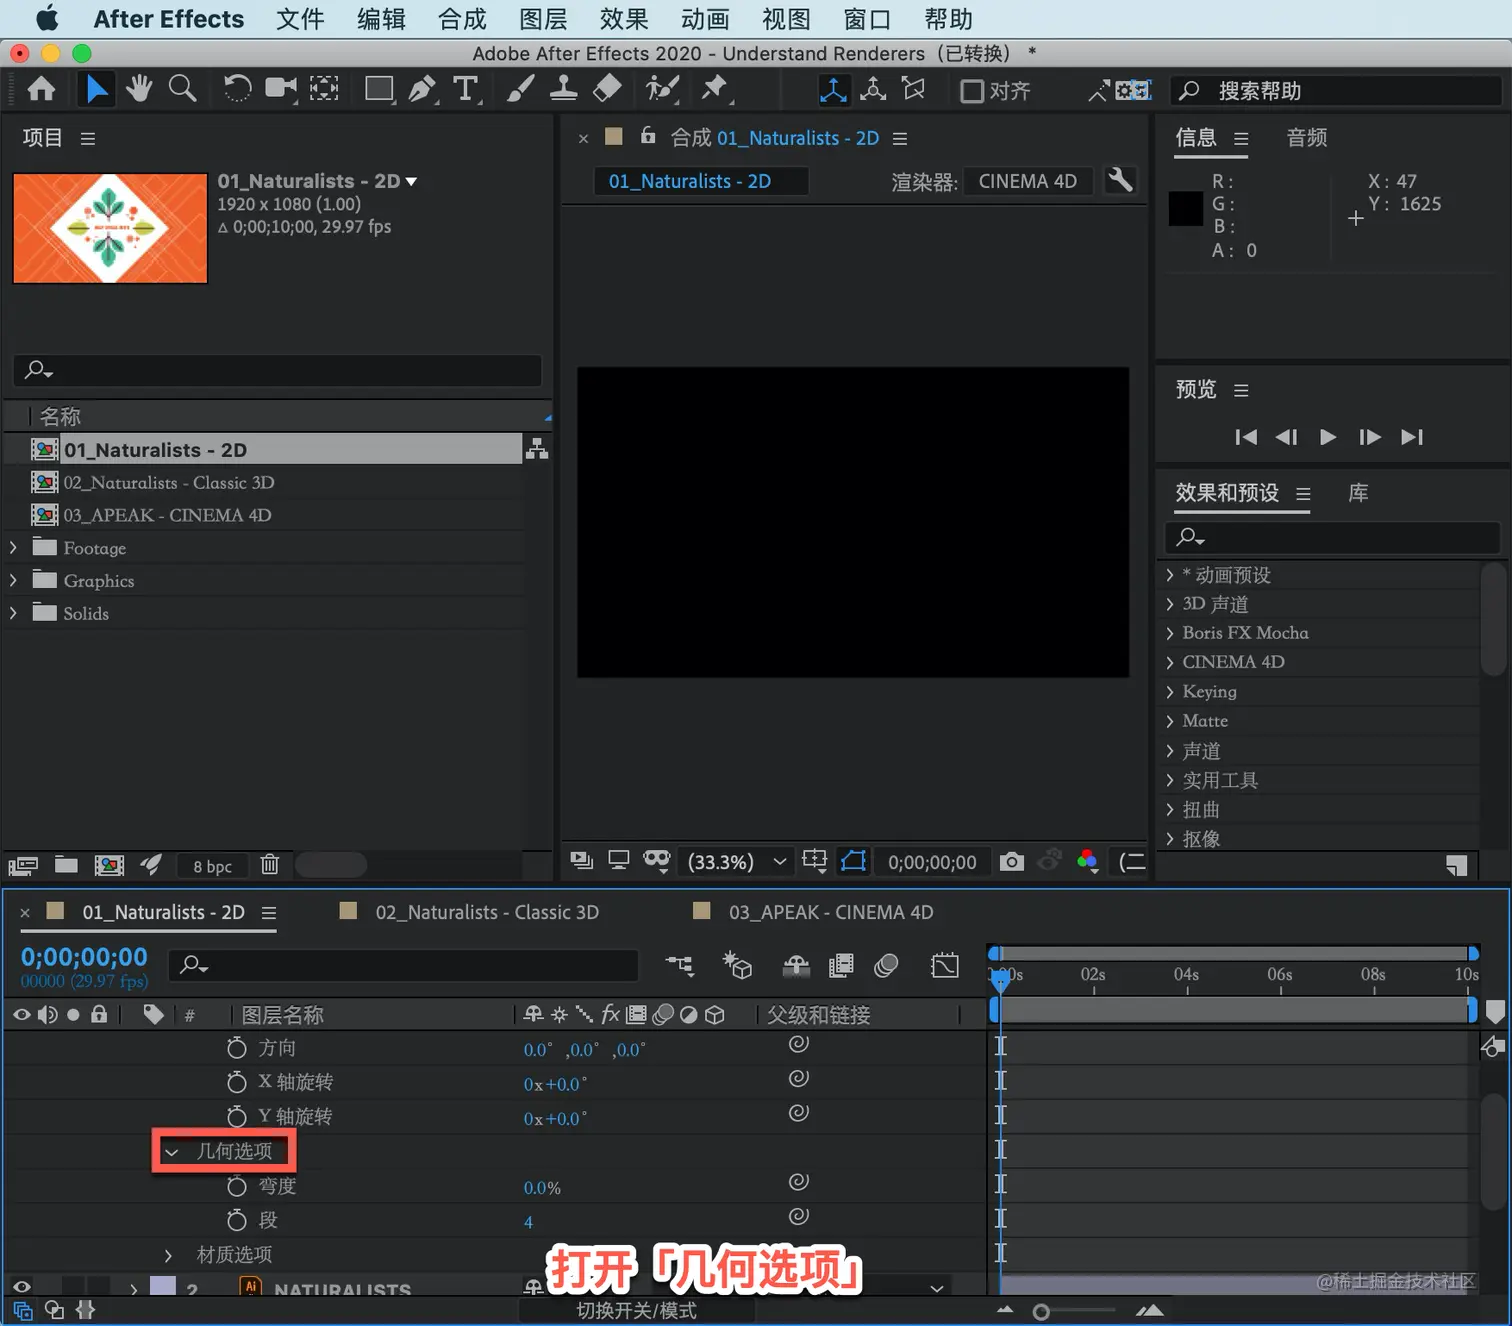
Task: Open the 合成 menu
Action: point(462,19)
